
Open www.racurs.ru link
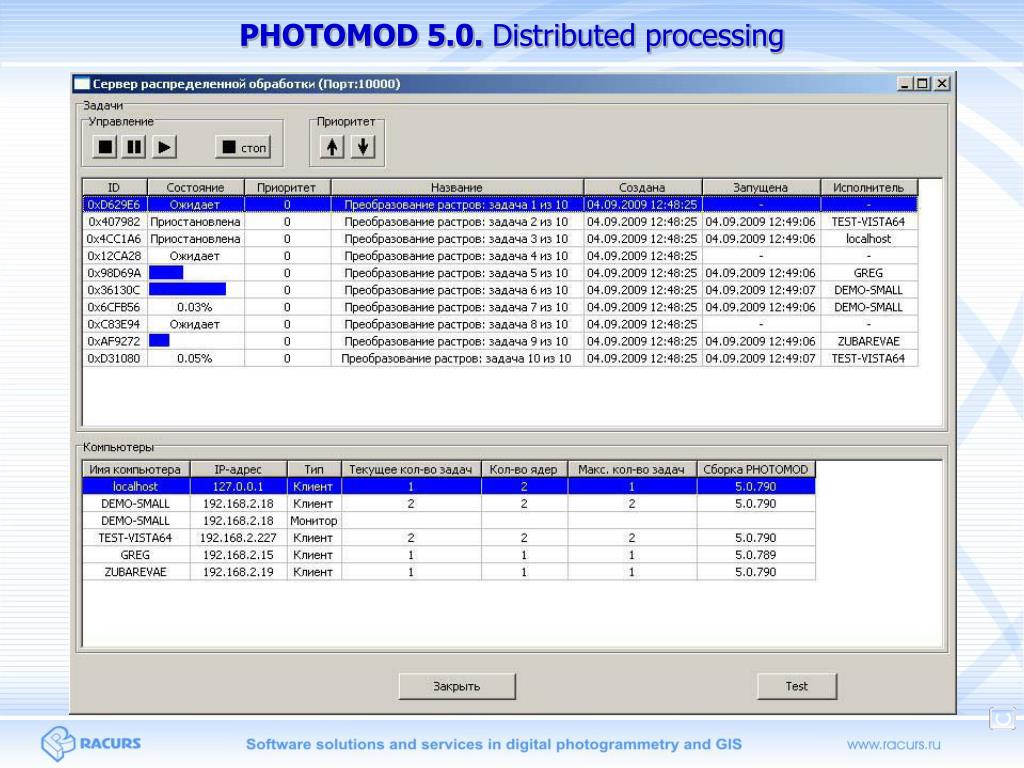[x=893, y=744]
